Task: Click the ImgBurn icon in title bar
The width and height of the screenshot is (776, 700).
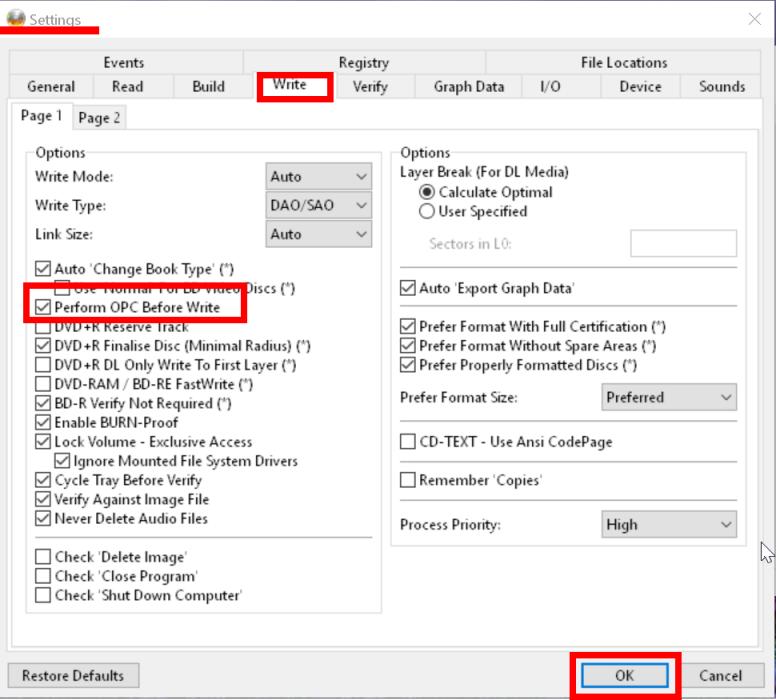Action: coord(16,19)
